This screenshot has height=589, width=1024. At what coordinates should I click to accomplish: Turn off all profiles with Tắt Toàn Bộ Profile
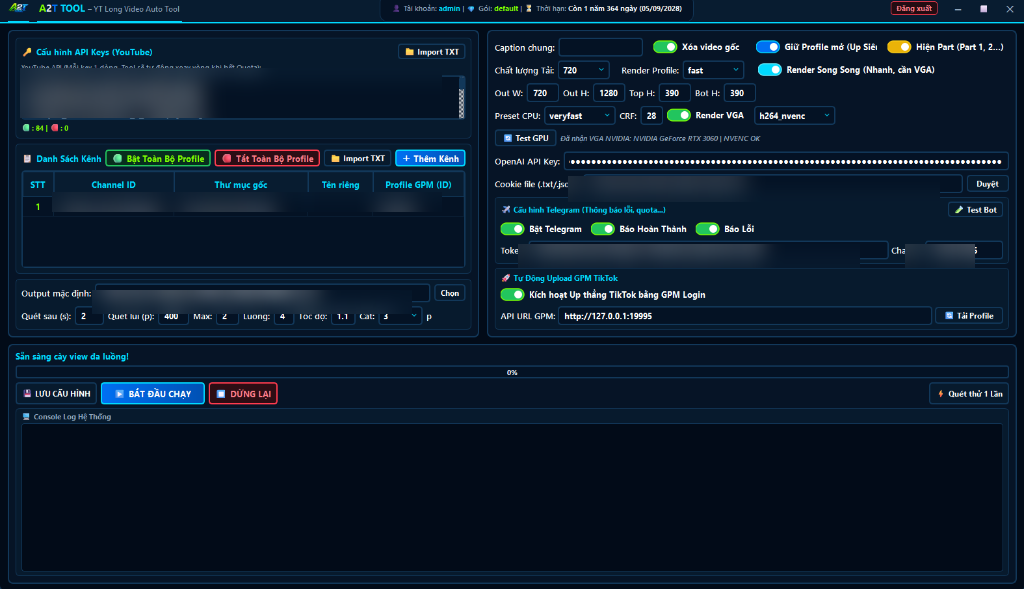point(267,159)
